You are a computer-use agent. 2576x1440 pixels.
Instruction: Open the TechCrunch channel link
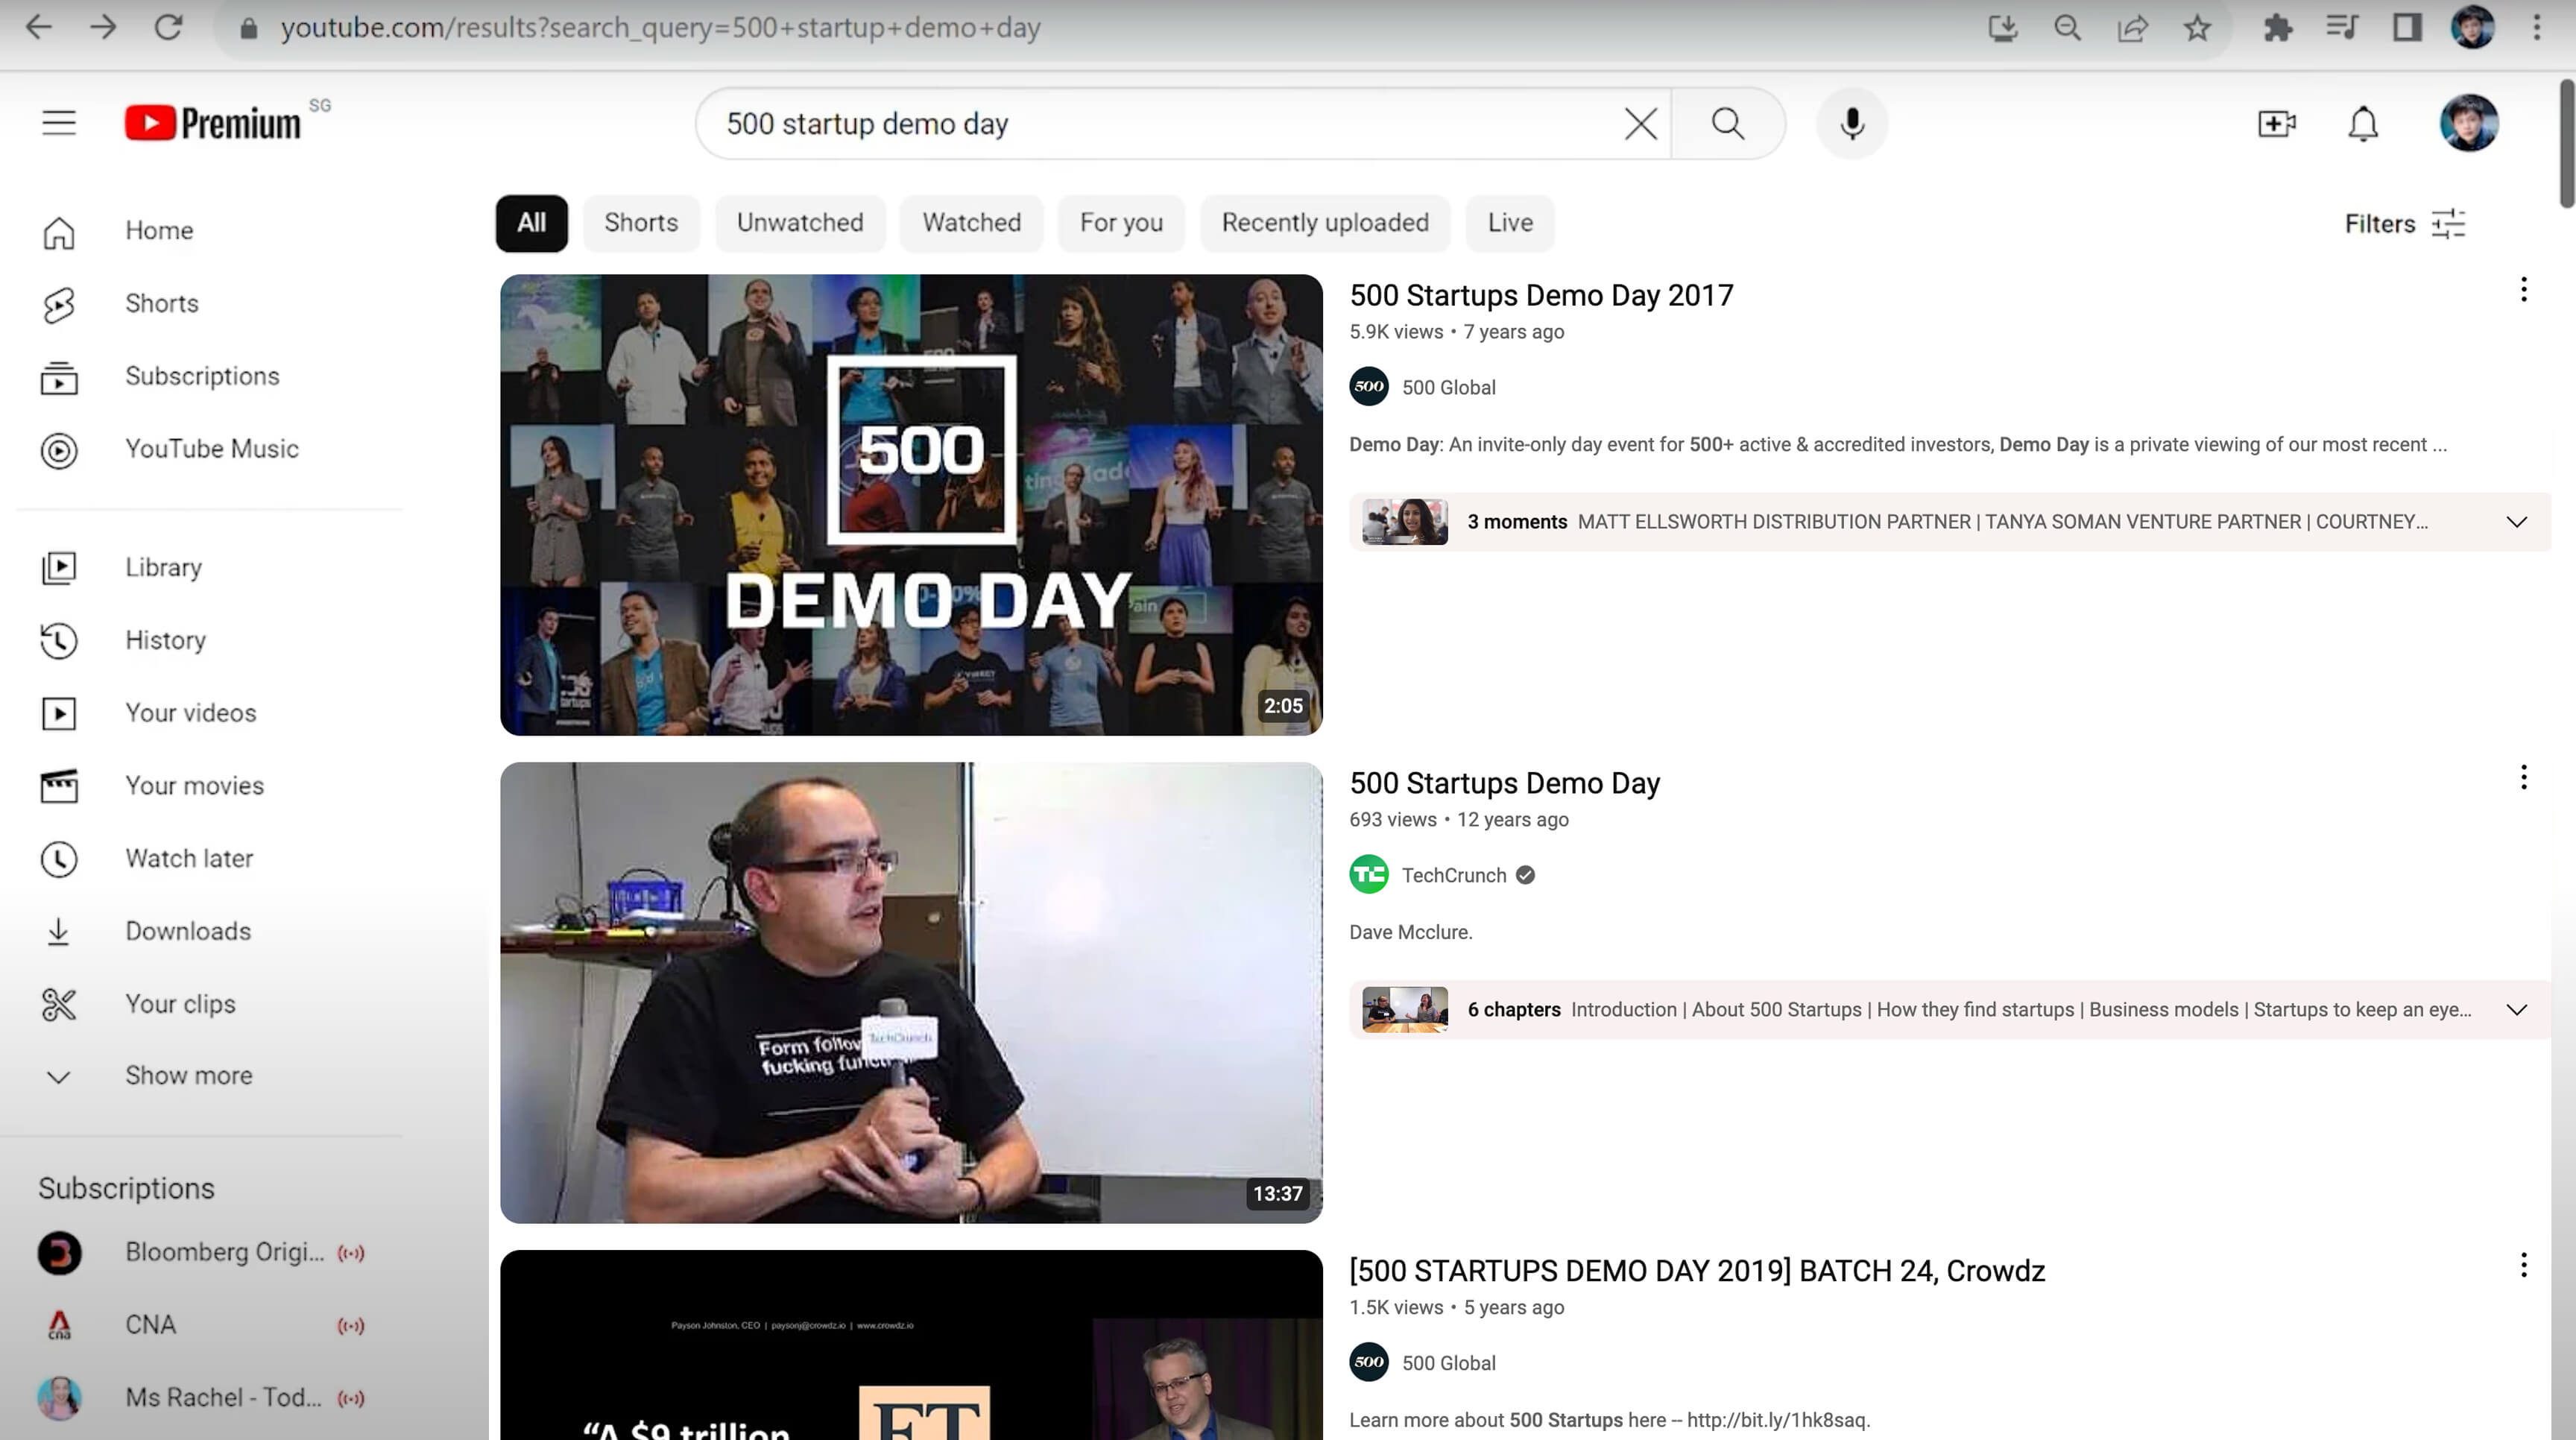point(1453,875)
